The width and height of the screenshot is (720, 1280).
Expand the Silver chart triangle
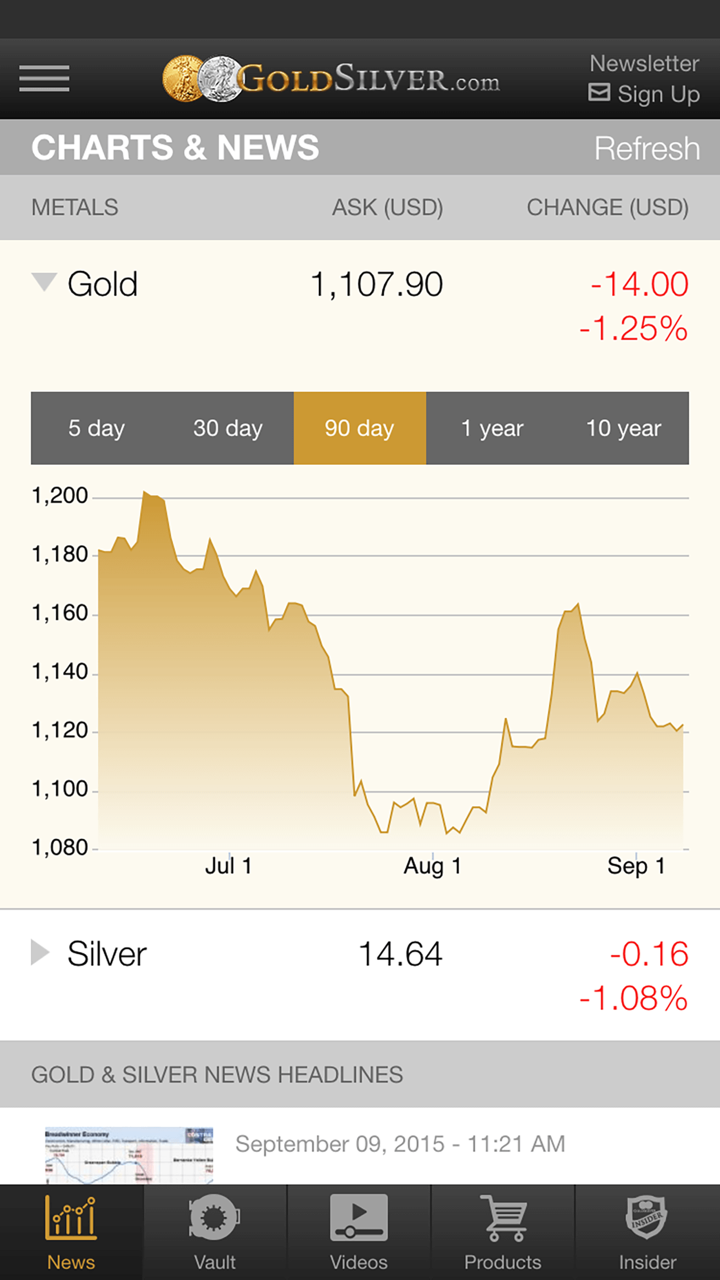(x=40, y=953)
